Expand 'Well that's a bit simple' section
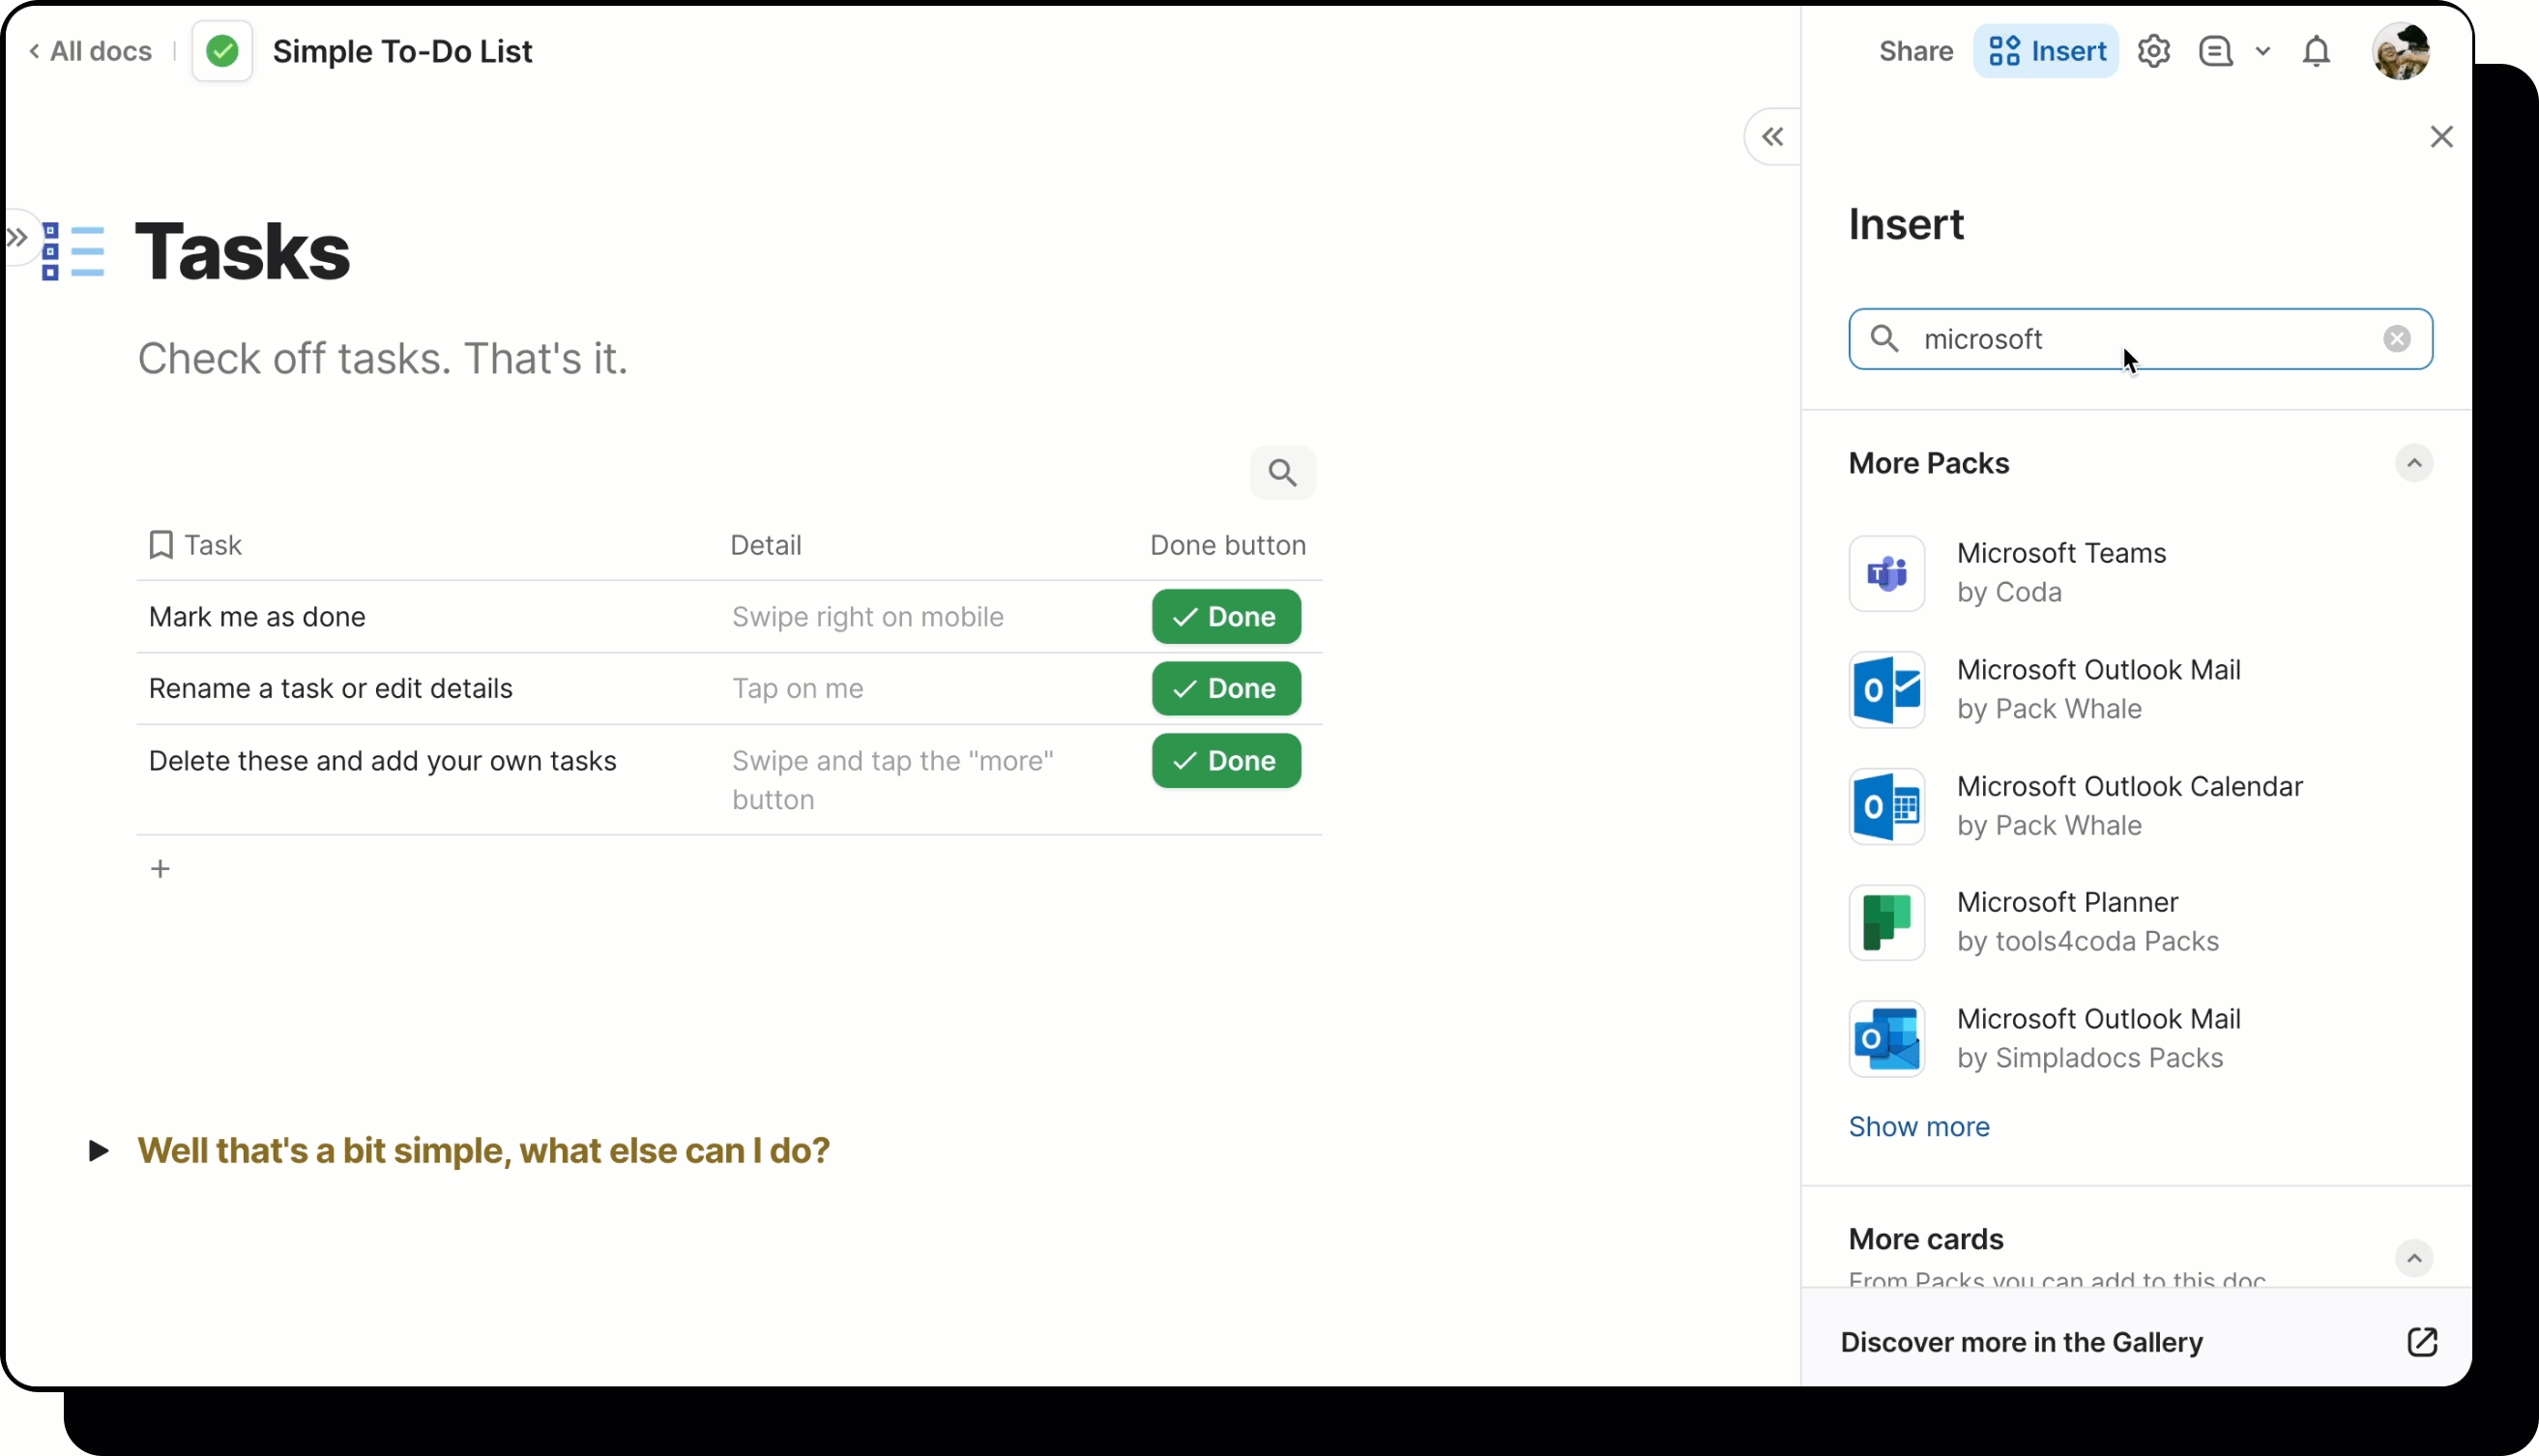Image resolution: width=2539 pixels, height=1456 pixels. coord(99,1151)
